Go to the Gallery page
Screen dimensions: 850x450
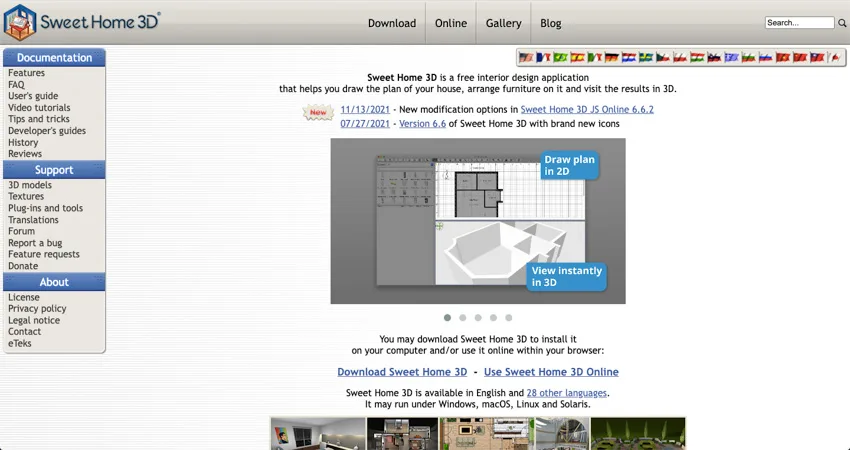tap(504, 23)
